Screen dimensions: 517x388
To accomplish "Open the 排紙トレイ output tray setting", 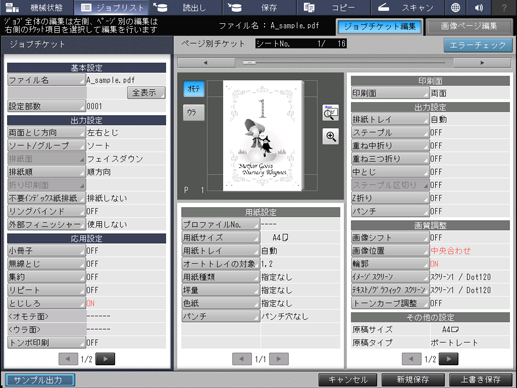I will [390, 119].
